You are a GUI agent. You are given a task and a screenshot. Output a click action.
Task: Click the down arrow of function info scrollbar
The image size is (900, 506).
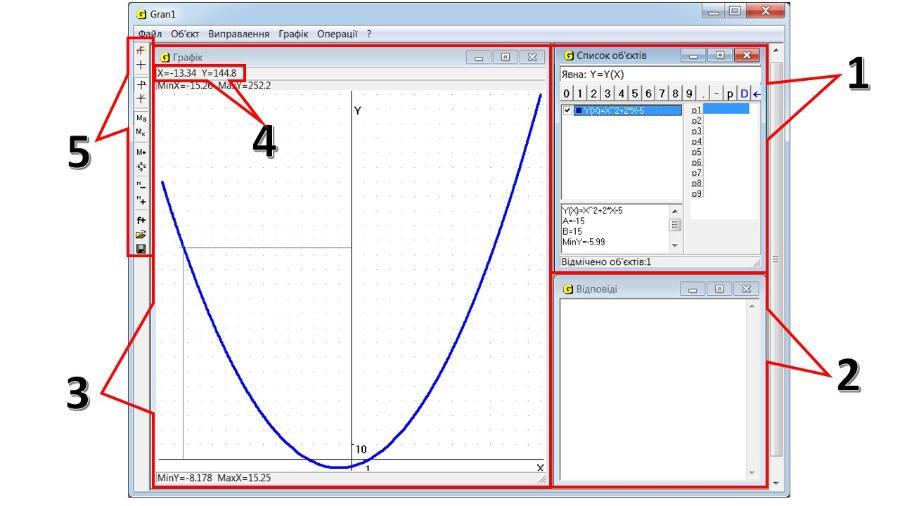point(675,246)
